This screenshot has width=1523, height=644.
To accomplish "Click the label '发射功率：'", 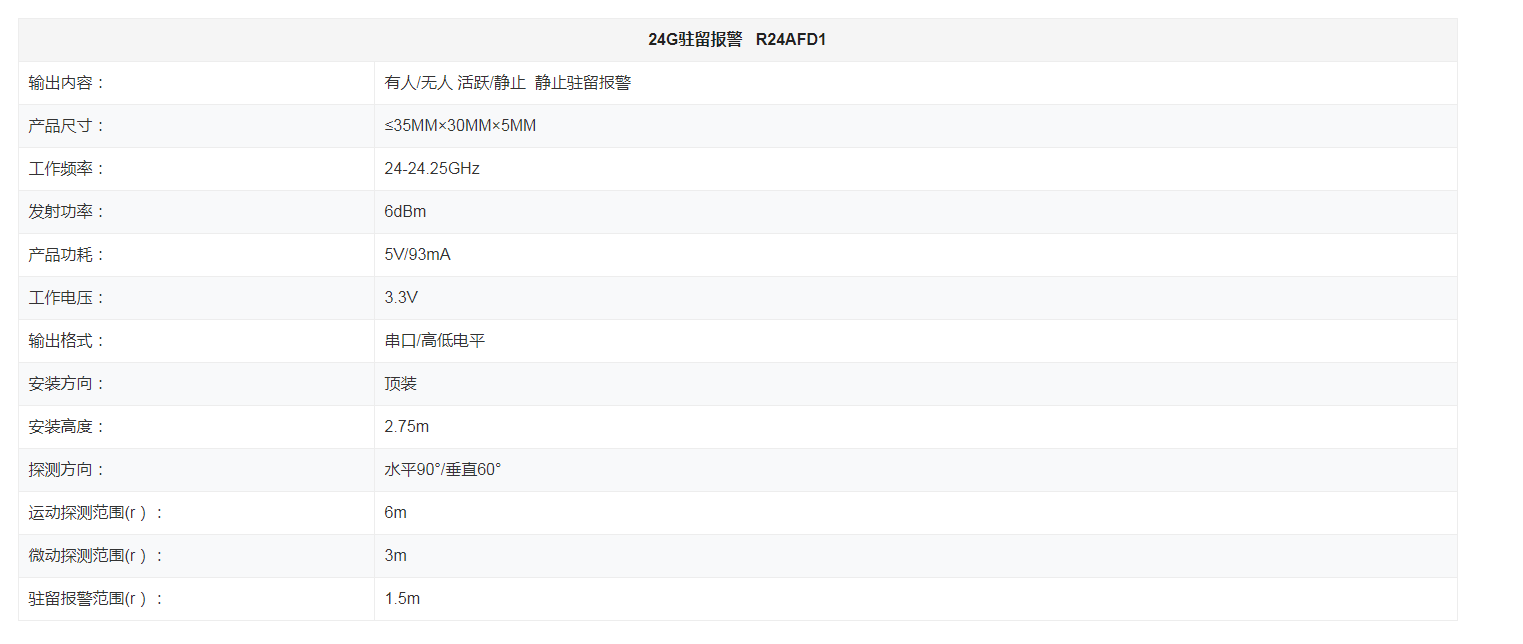I will coord(67,212).
